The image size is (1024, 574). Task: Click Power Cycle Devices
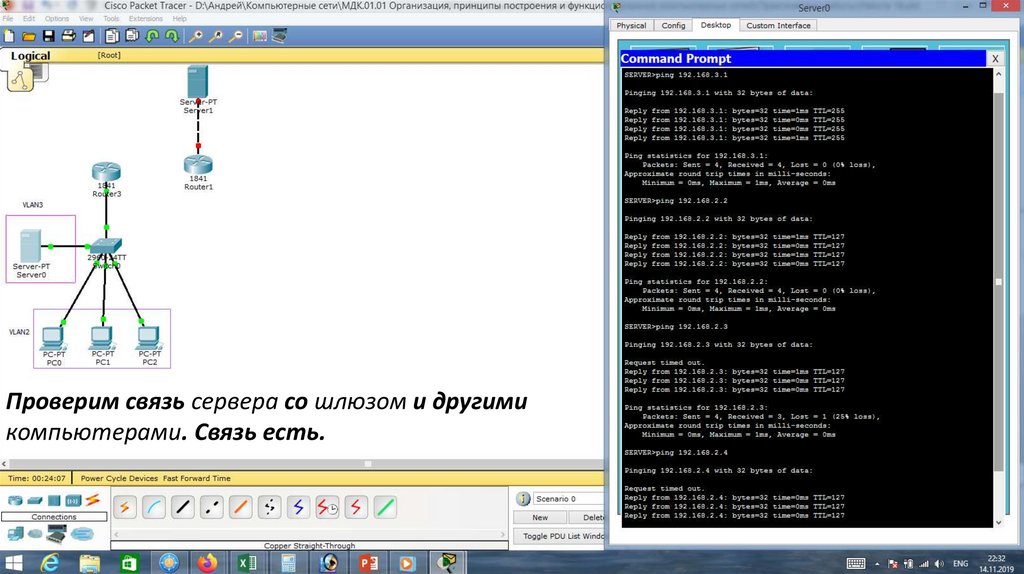(x=120, y=478)
